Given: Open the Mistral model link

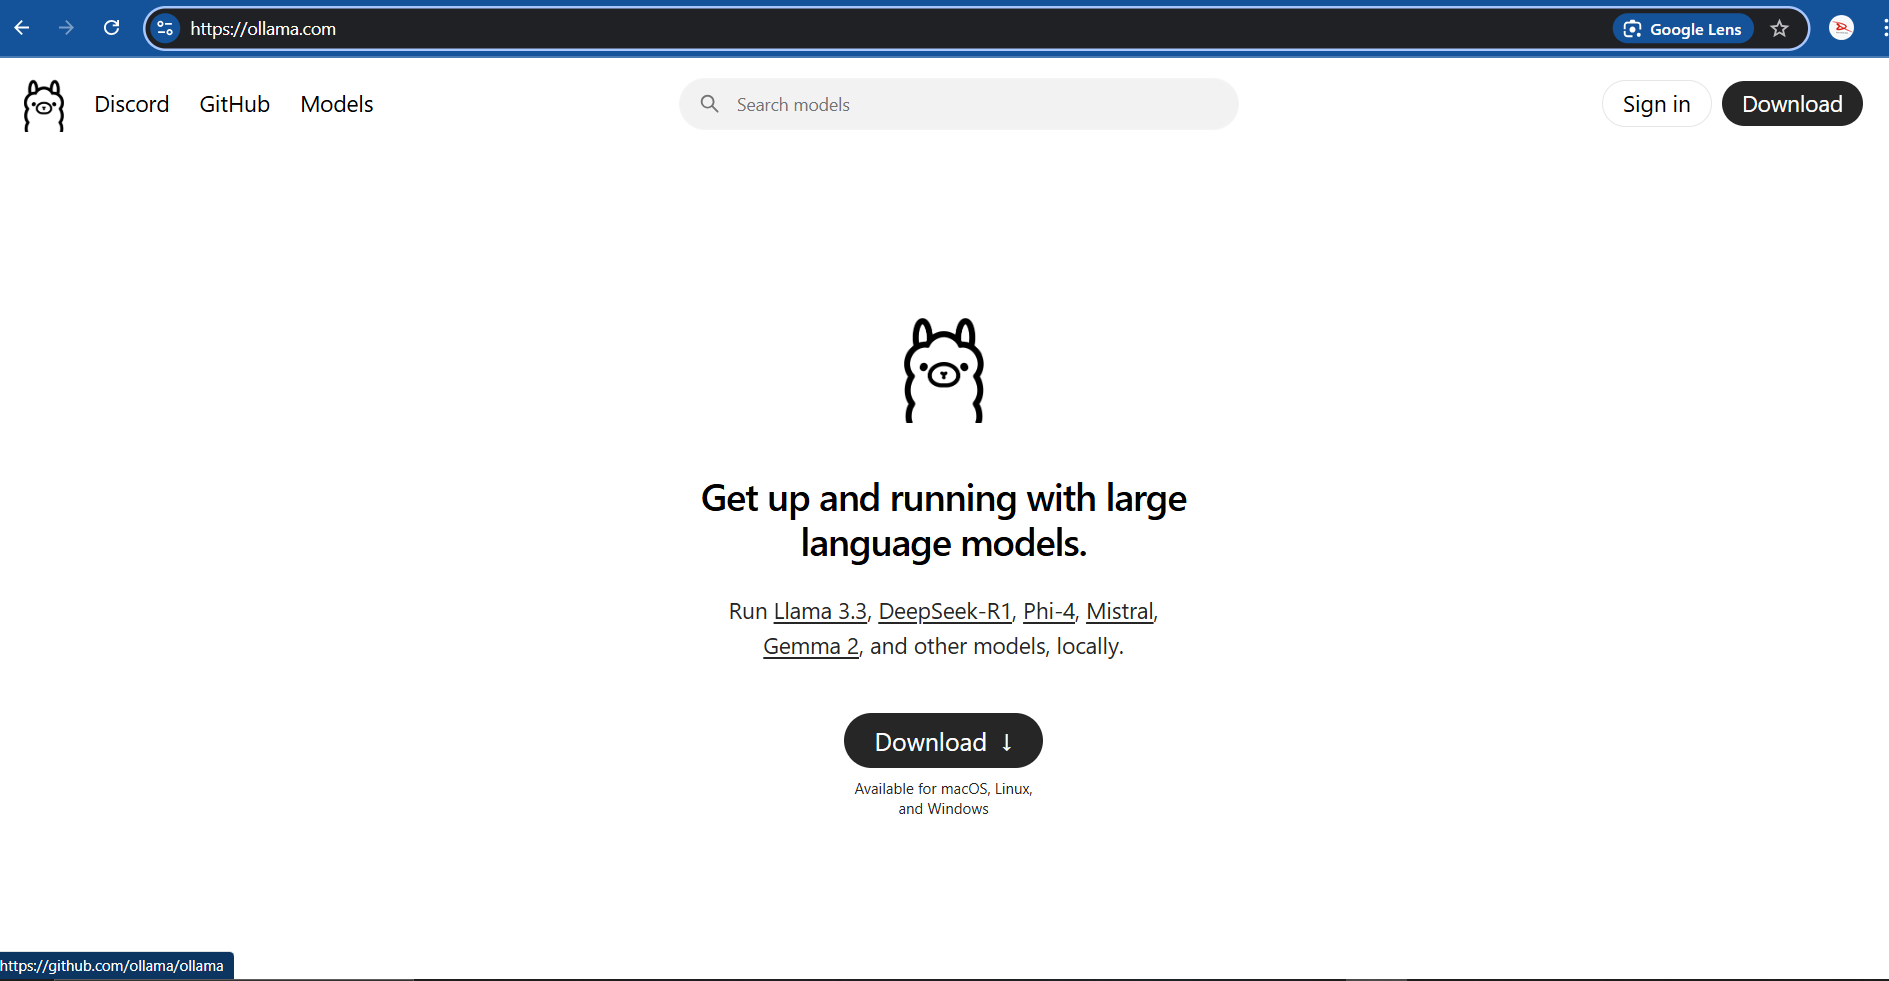Looking at the screenshot, I should [1120, 611].
